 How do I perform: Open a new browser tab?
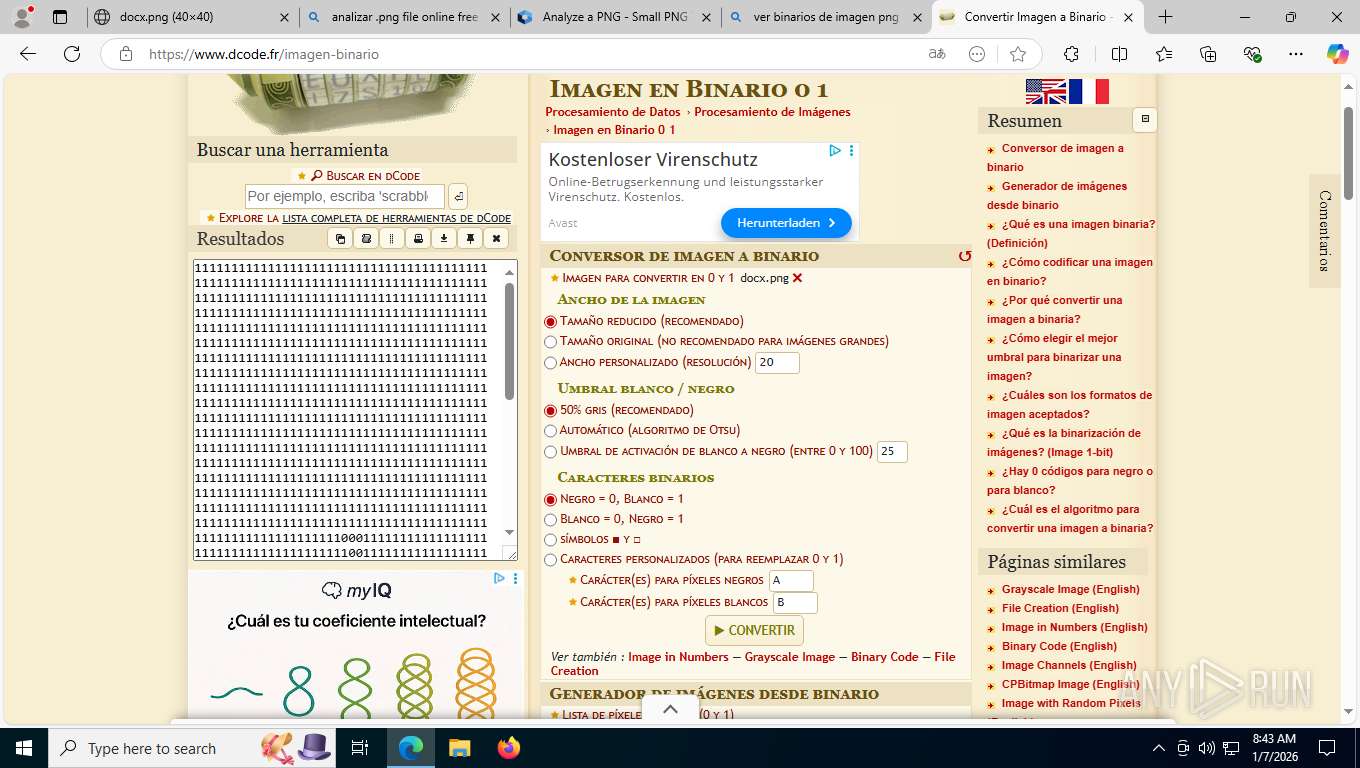click(x=1165, y=17)
